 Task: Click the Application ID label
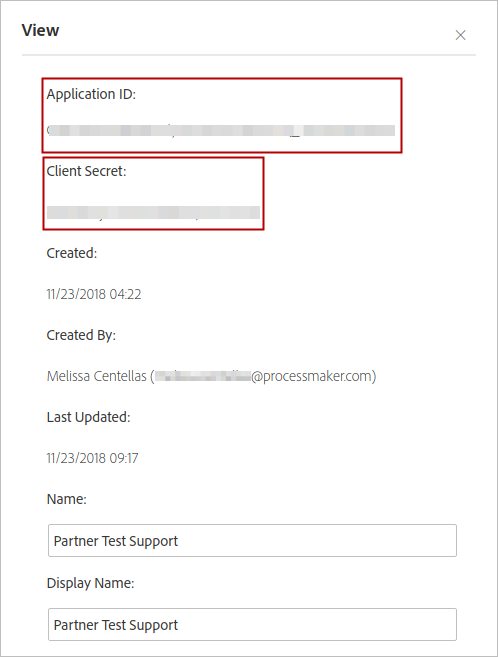coord(91,94)
